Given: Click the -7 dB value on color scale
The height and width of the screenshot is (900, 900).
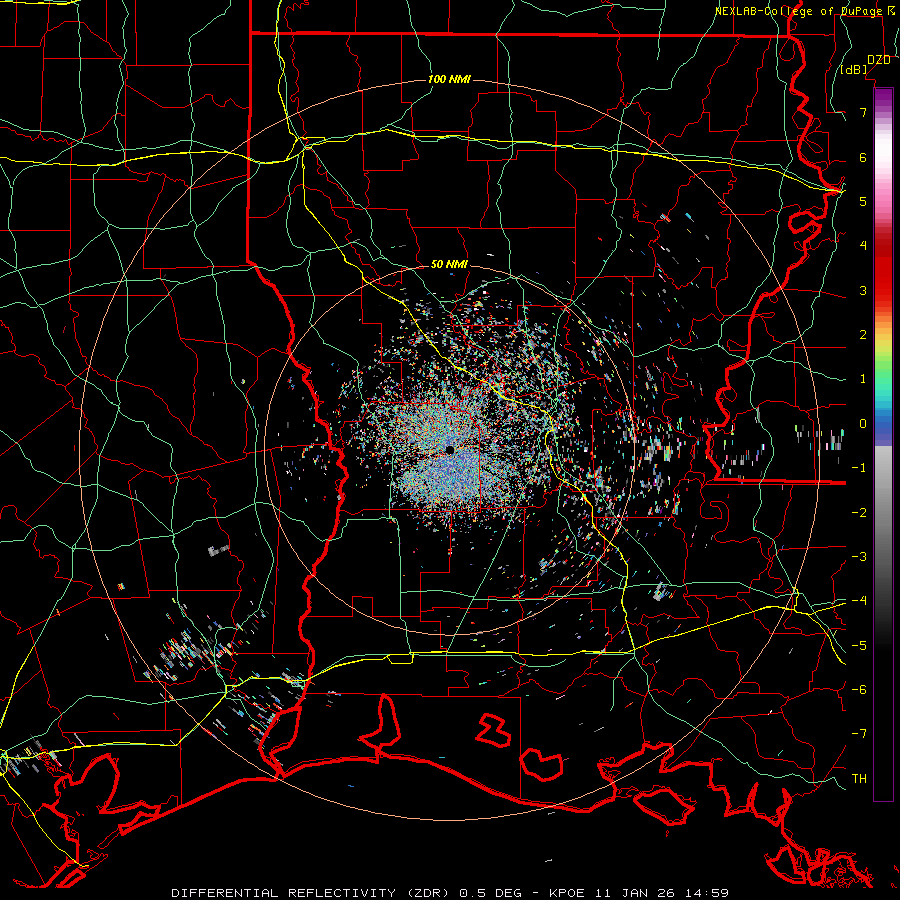Looking at the screenshot, I should coord(859,734).
